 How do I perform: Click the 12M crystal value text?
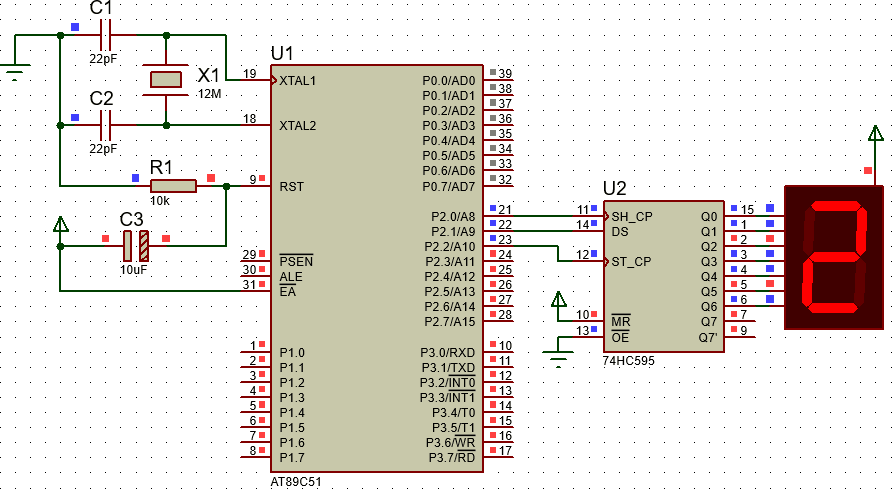[209, 94]
